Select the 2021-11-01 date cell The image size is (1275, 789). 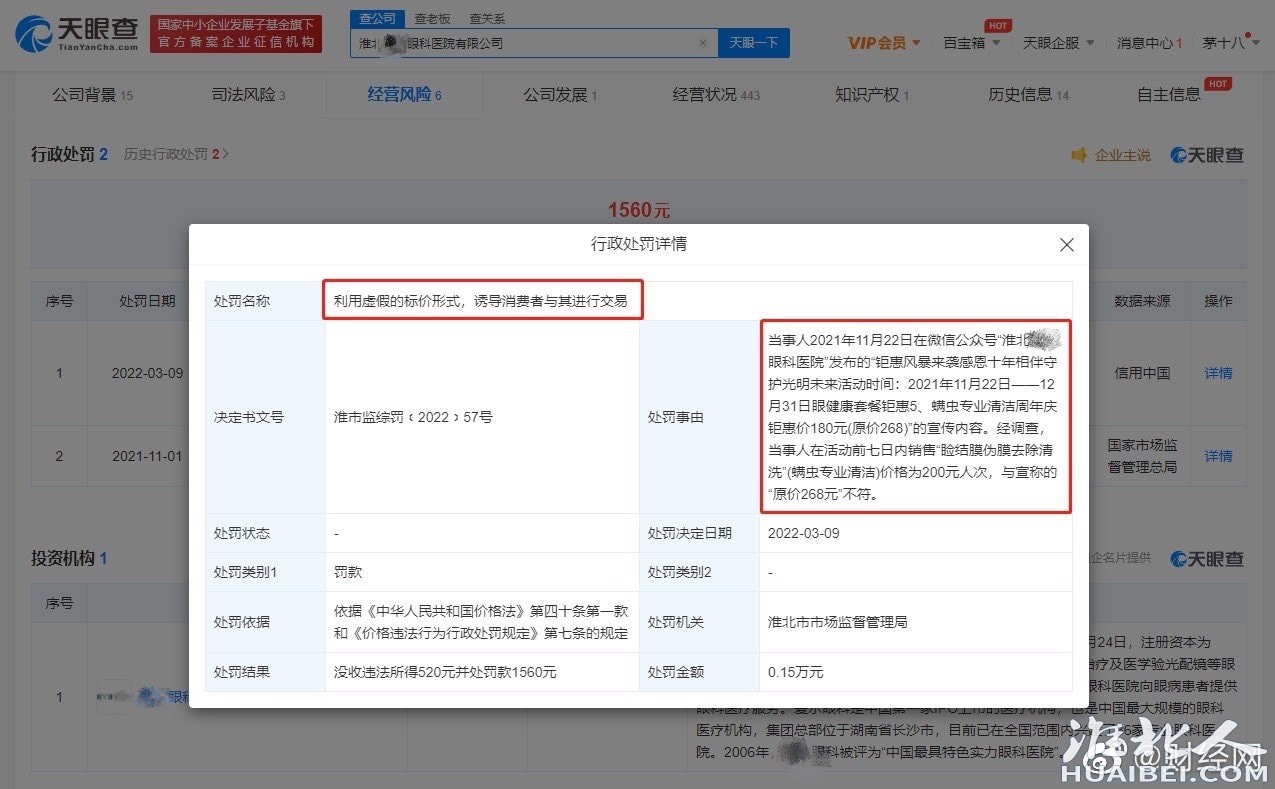click(147, 456)
